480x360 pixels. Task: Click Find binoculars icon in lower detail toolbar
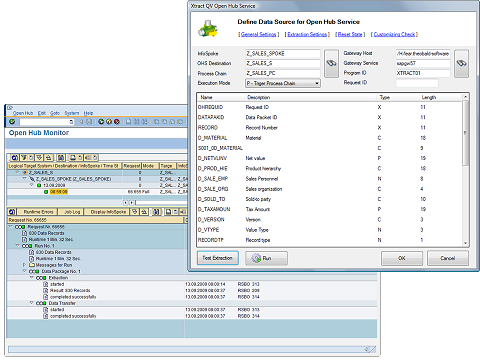point(156,212)
